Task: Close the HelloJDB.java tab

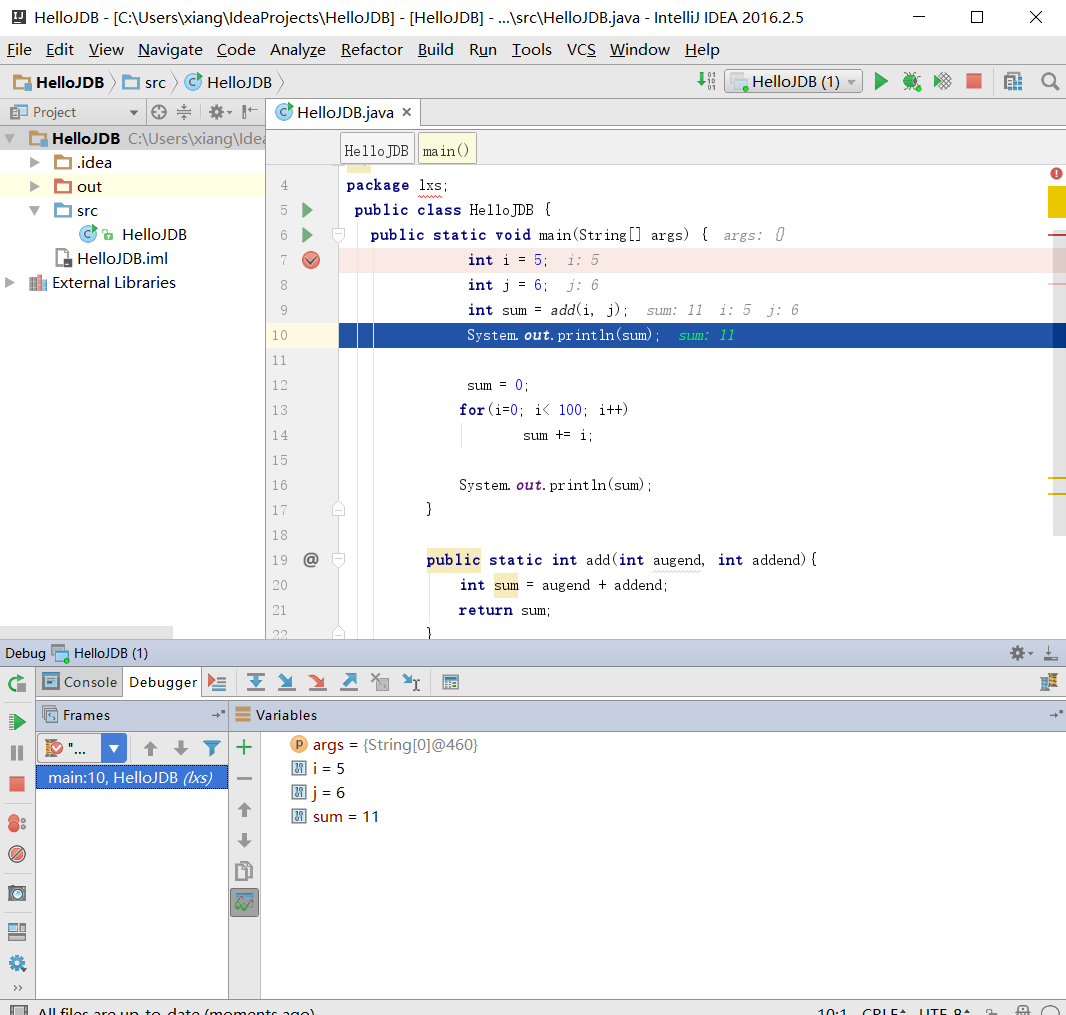Action: [407, 111]
